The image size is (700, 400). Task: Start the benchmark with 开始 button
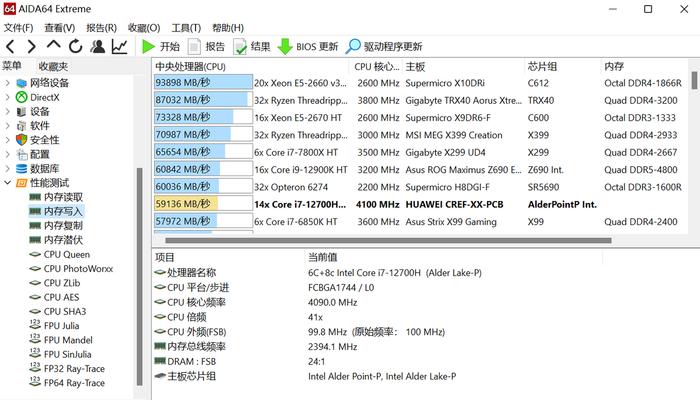(x=161, y=46)
